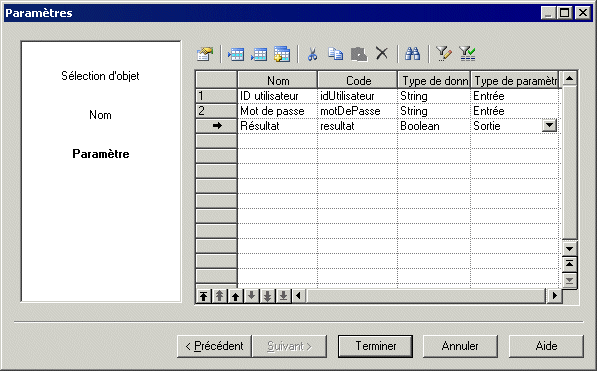597x371 pixels.
Task: Click the vertical scrollbar down arrow
Action: tap(570, 249)
